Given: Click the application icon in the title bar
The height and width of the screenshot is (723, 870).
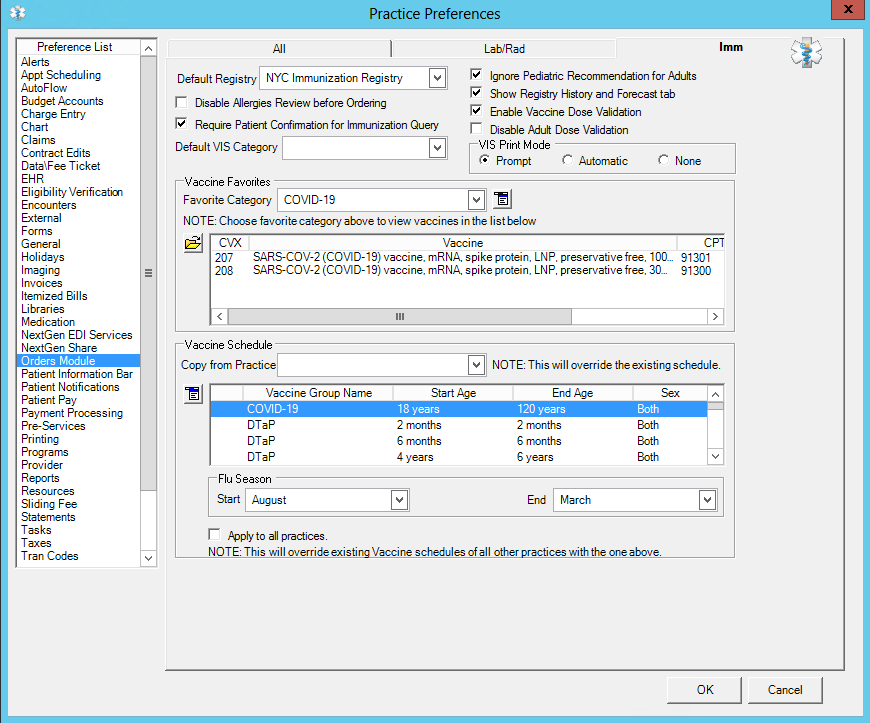Looking at the screenshot, I should [x=18, y=12].
